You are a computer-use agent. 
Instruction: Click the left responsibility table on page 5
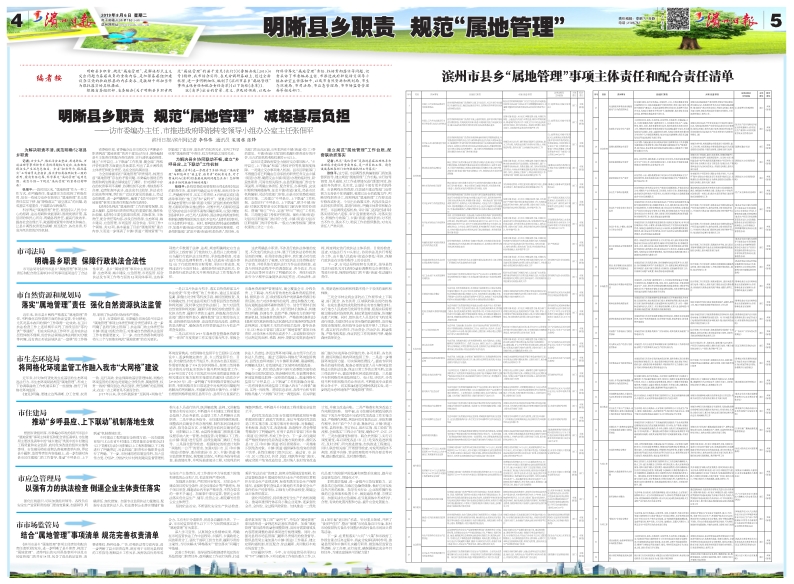[x=495, y=326]
